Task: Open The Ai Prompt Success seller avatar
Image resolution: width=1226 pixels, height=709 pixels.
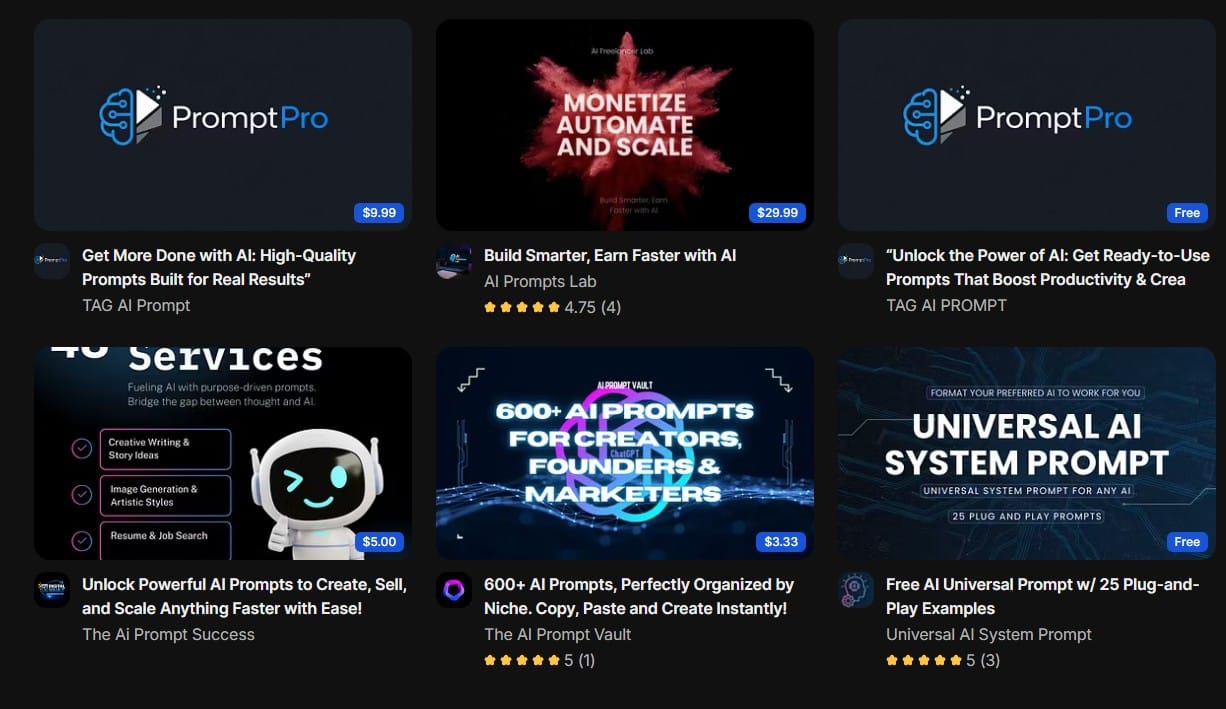Action: tap(52, 590)
